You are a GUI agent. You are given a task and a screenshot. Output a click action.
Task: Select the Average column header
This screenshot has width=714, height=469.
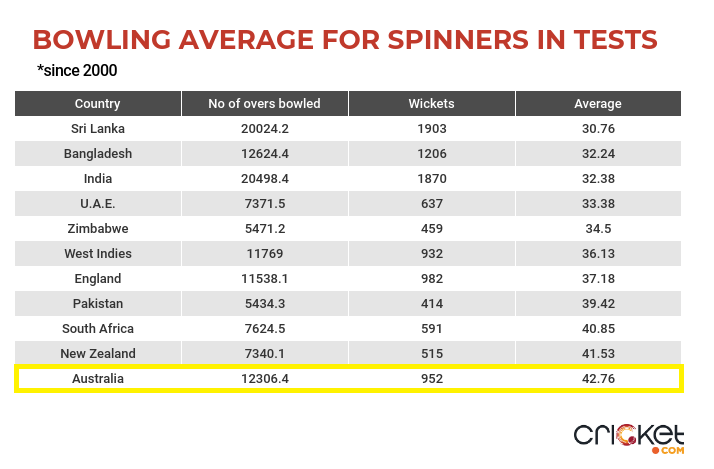coord(598,103)
